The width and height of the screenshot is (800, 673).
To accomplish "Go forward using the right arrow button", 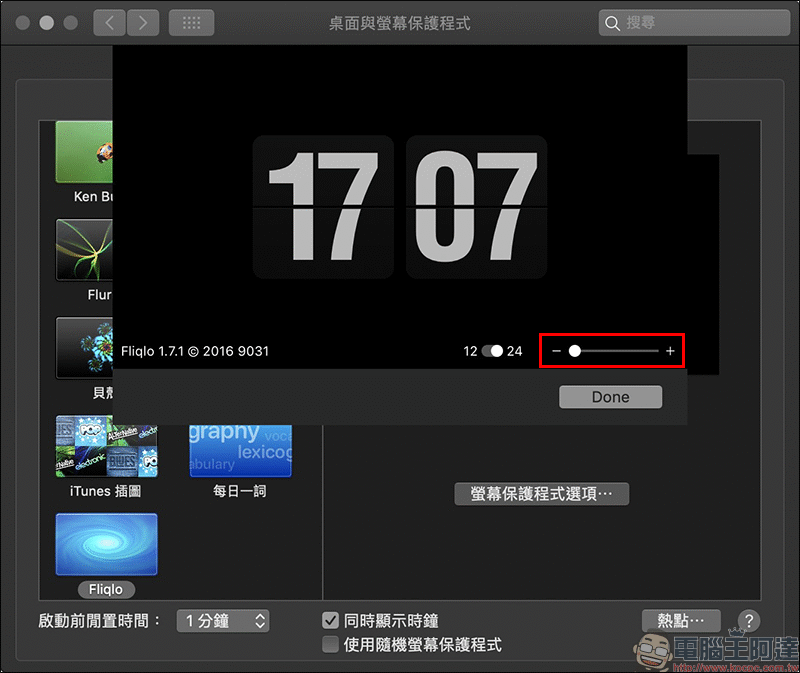I will point(143,23).
